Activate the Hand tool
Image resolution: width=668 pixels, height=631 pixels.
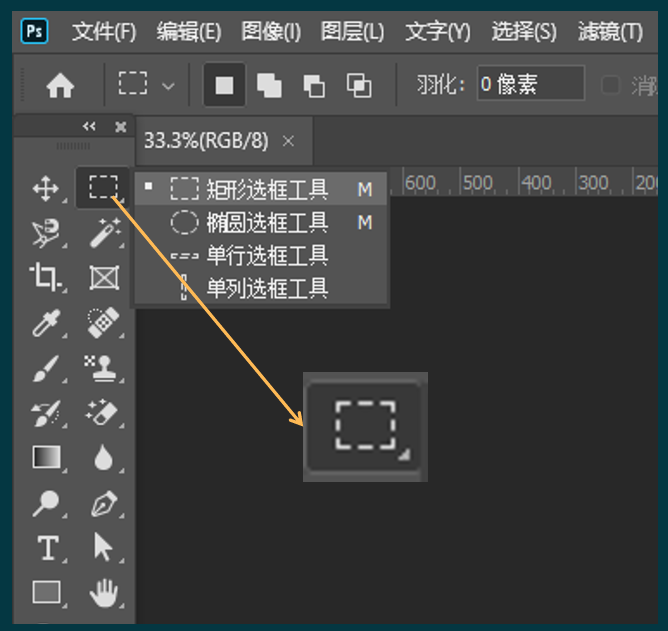[x=103, y=593]
